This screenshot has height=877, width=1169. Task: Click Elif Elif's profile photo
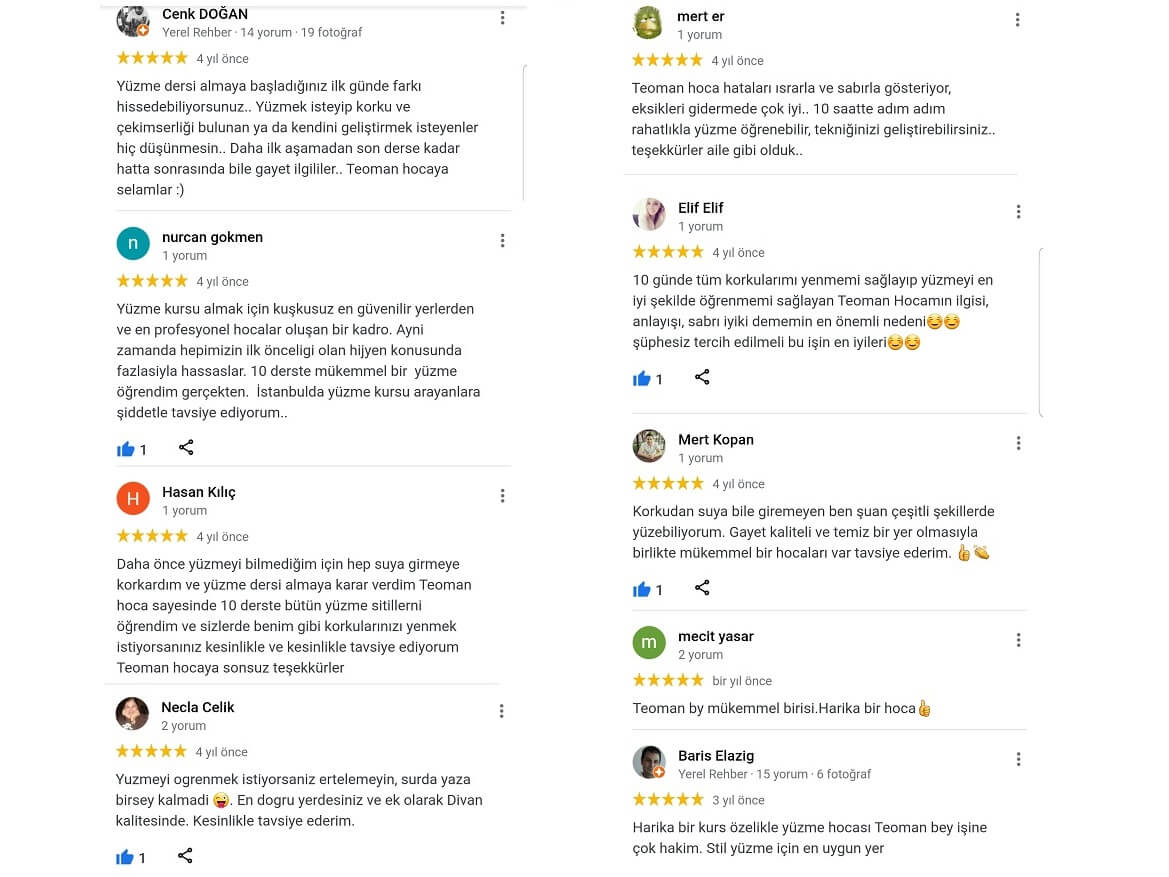[649, 214]
